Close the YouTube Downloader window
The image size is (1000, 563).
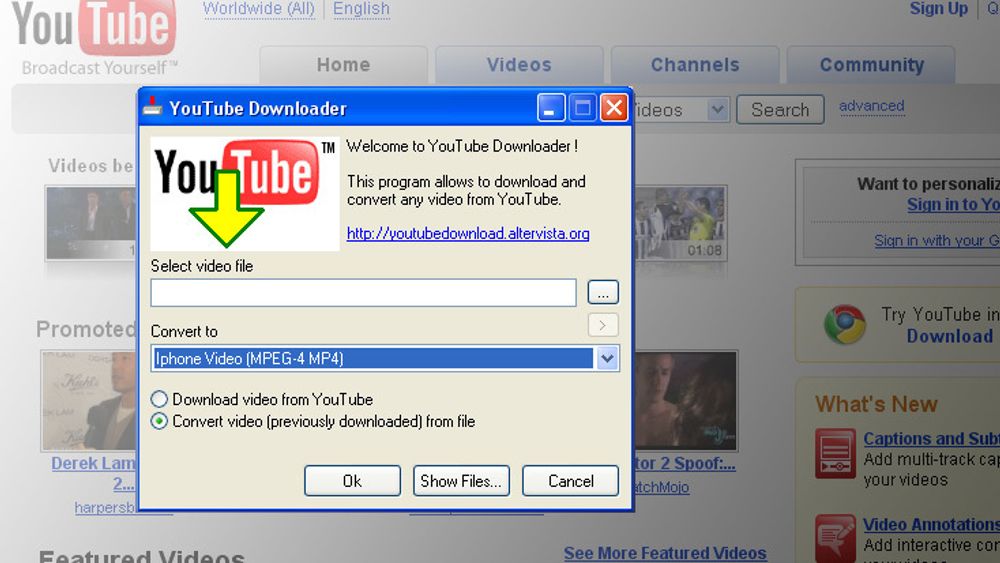(614, 108)
